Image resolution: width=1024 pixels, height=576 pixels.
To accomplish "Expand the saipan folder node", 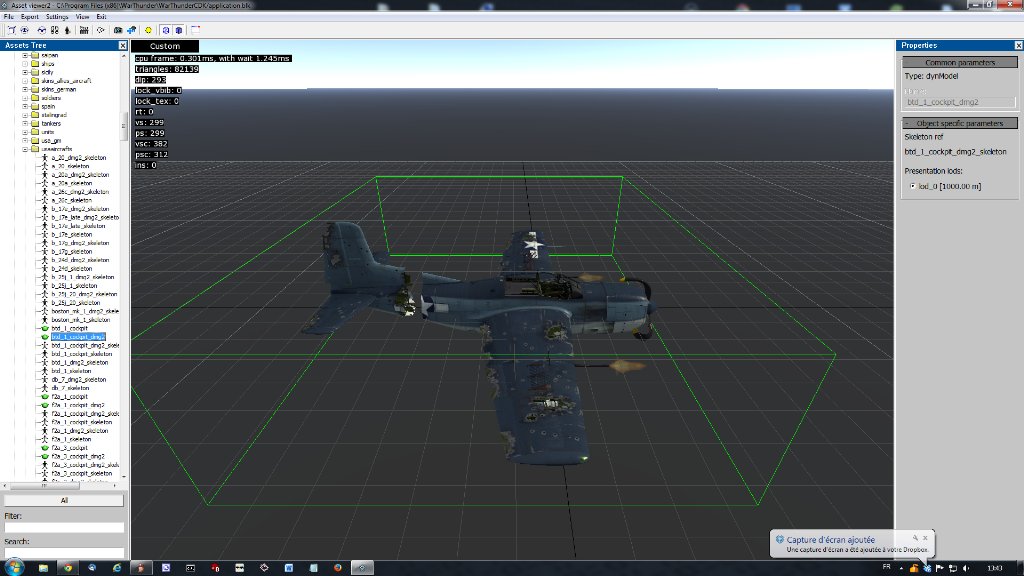I will tap(25, 56).
